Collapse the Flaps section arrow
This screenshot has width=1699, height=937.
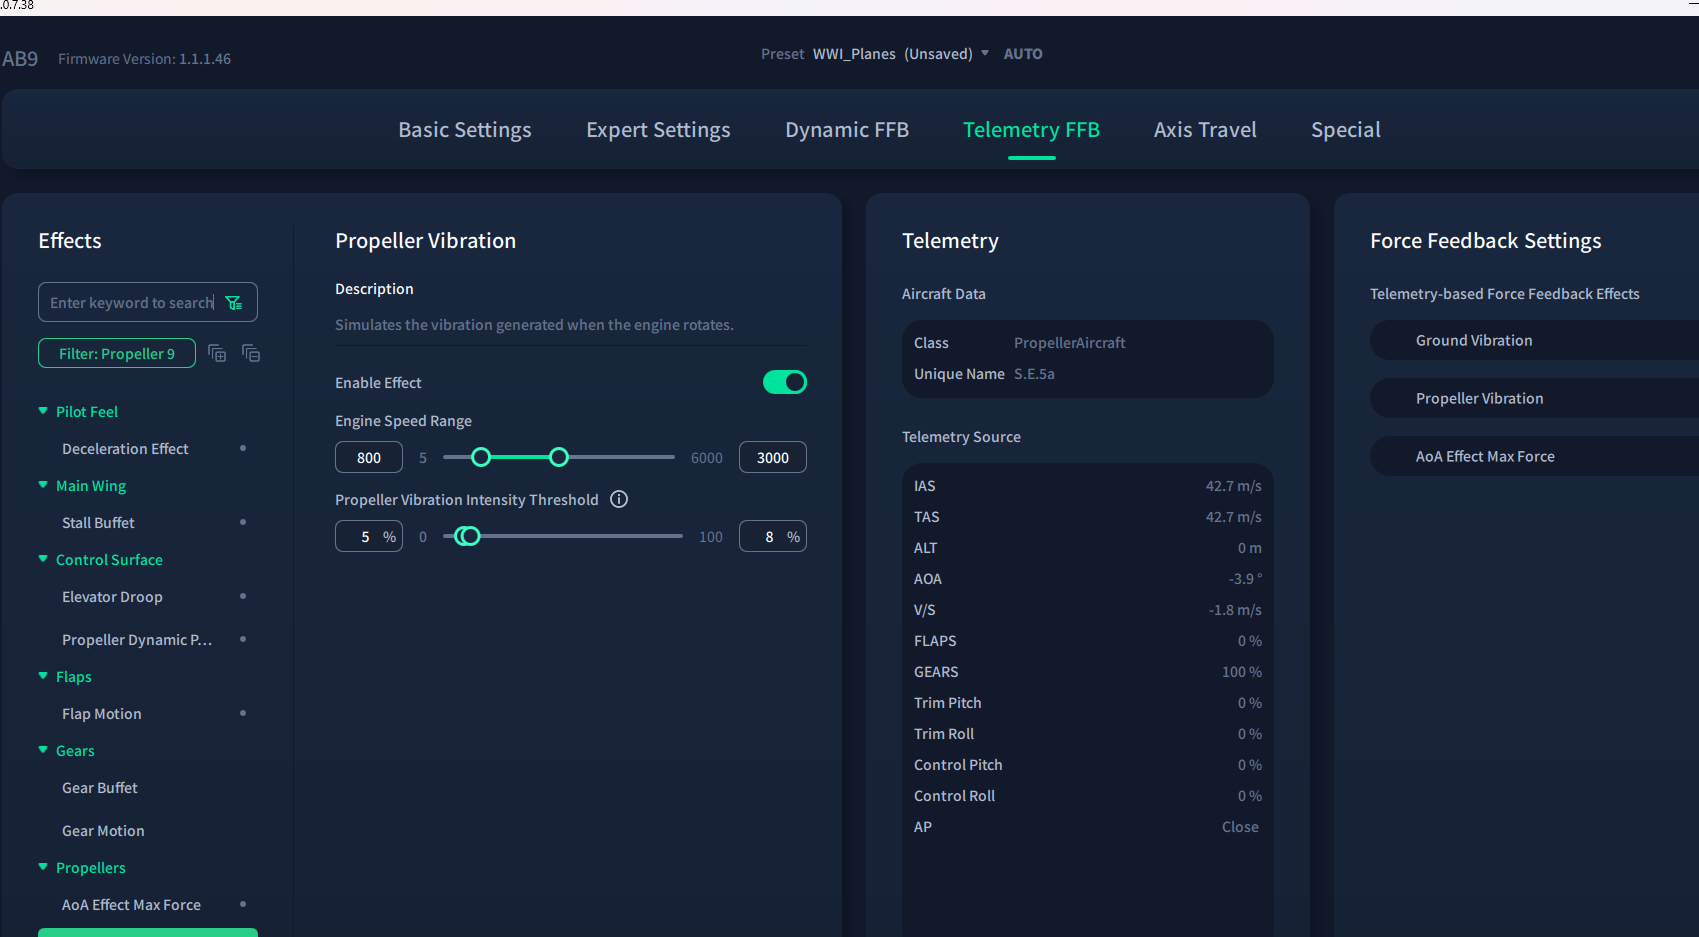click(x=43, y=676)
